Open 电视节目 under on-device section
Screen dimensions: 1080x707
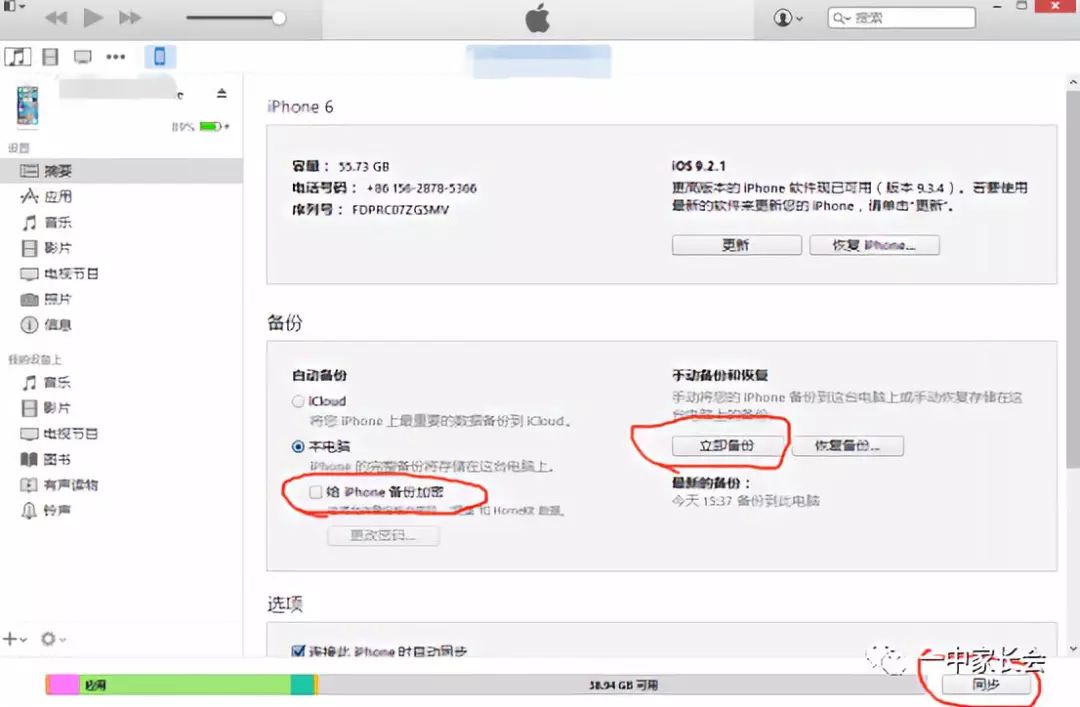click(60, 434)
